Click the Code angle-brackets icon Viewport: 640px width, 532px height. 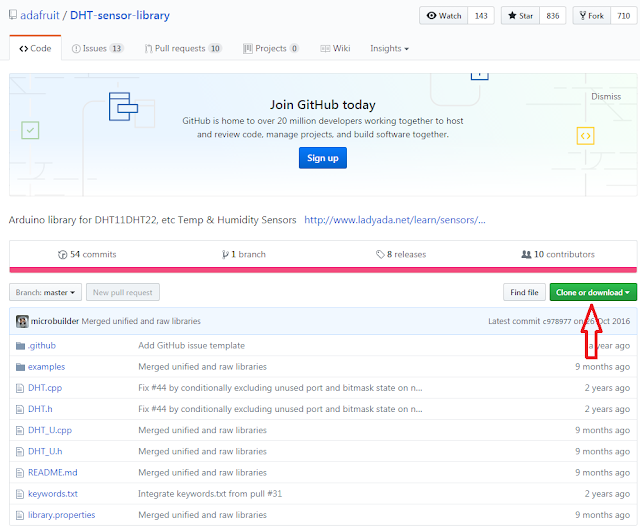[24, 49]
